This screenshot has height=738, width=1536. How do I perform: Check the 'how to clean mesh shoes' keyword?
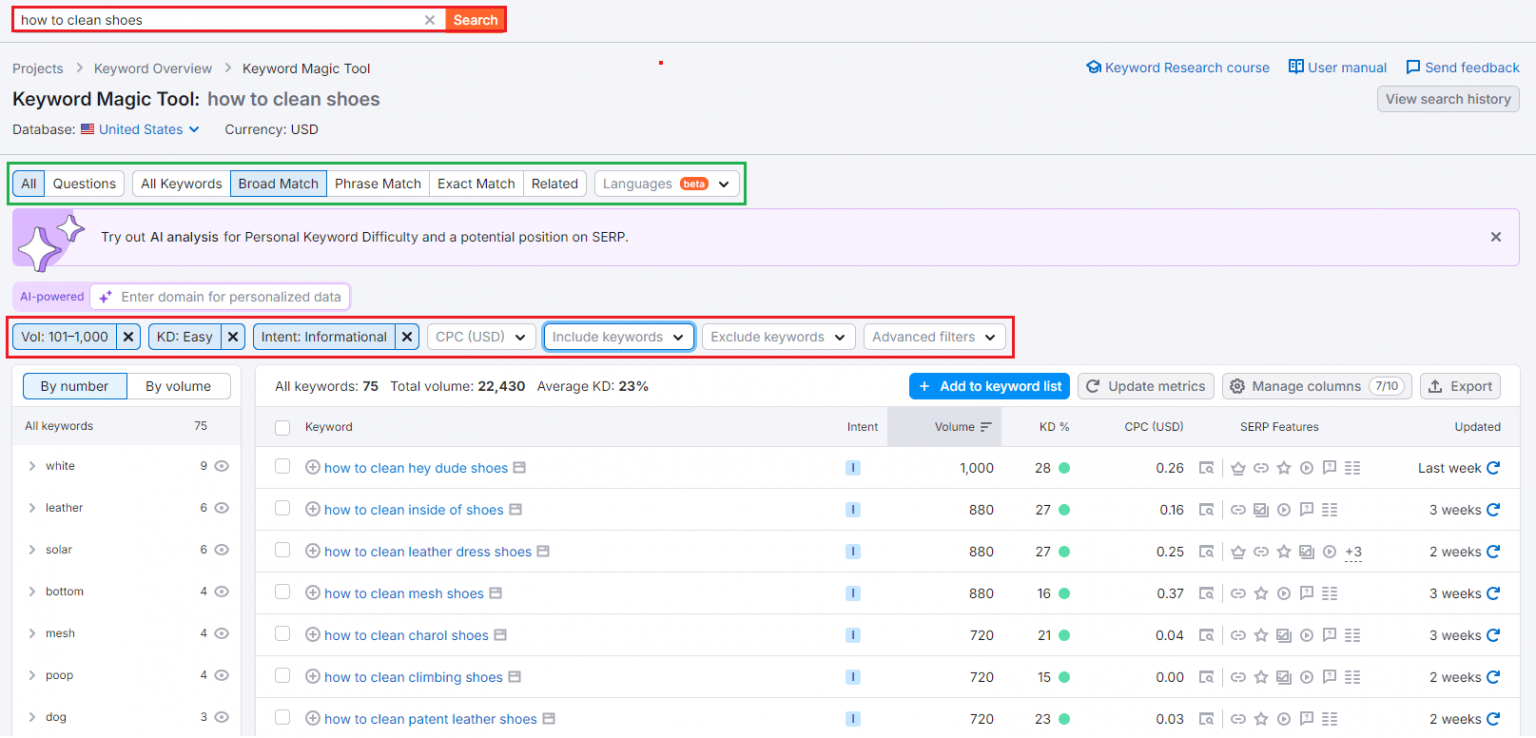click(x=282, y=593)
